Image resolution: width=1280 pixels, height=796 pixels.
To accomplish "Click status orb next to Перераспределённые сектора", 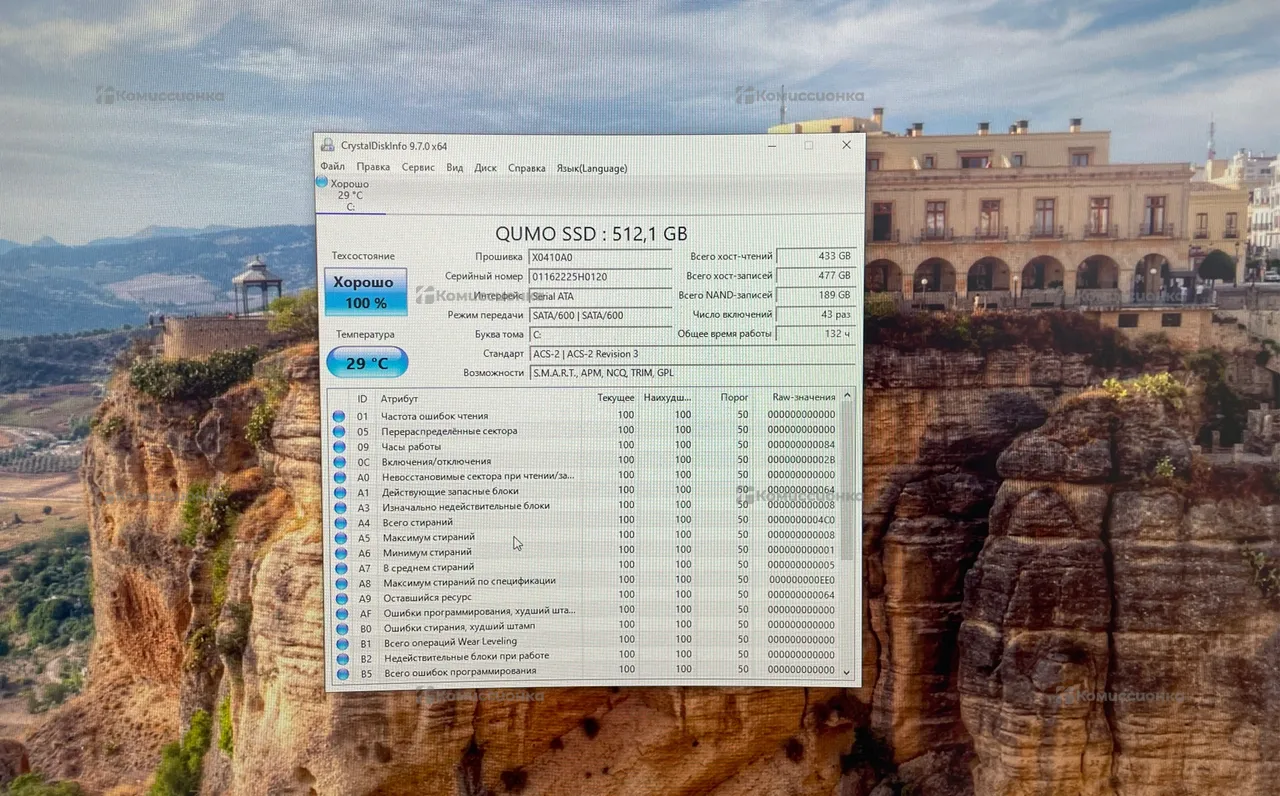I will click(x=339, y=431).
